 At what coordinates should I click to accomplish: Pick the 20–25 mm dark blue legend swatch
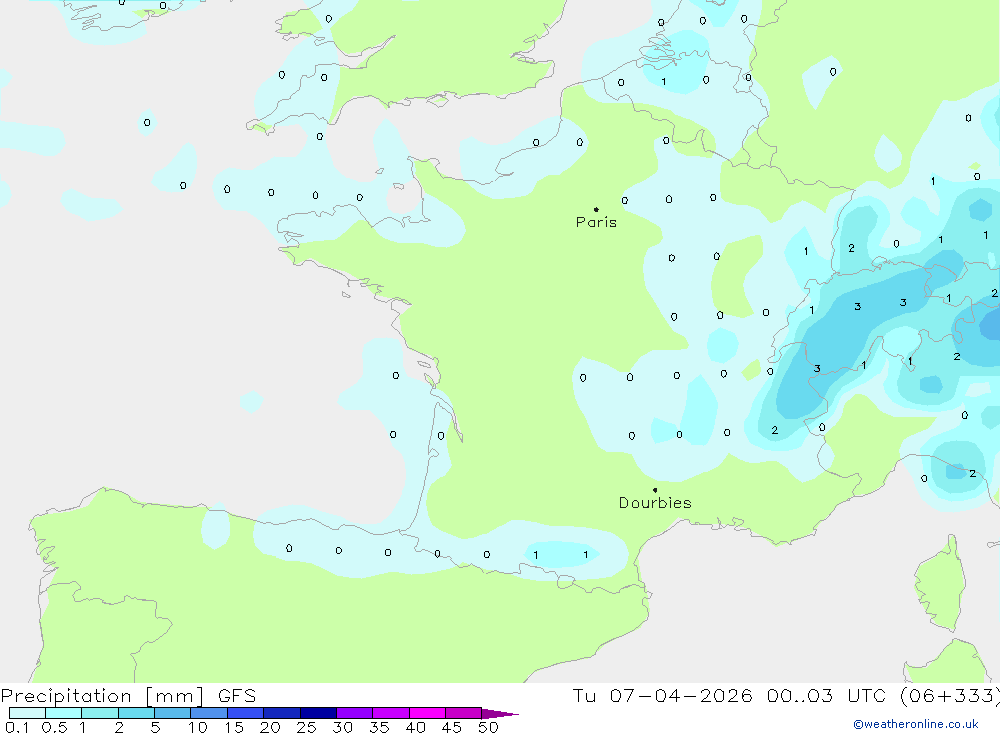click(282, 713)
